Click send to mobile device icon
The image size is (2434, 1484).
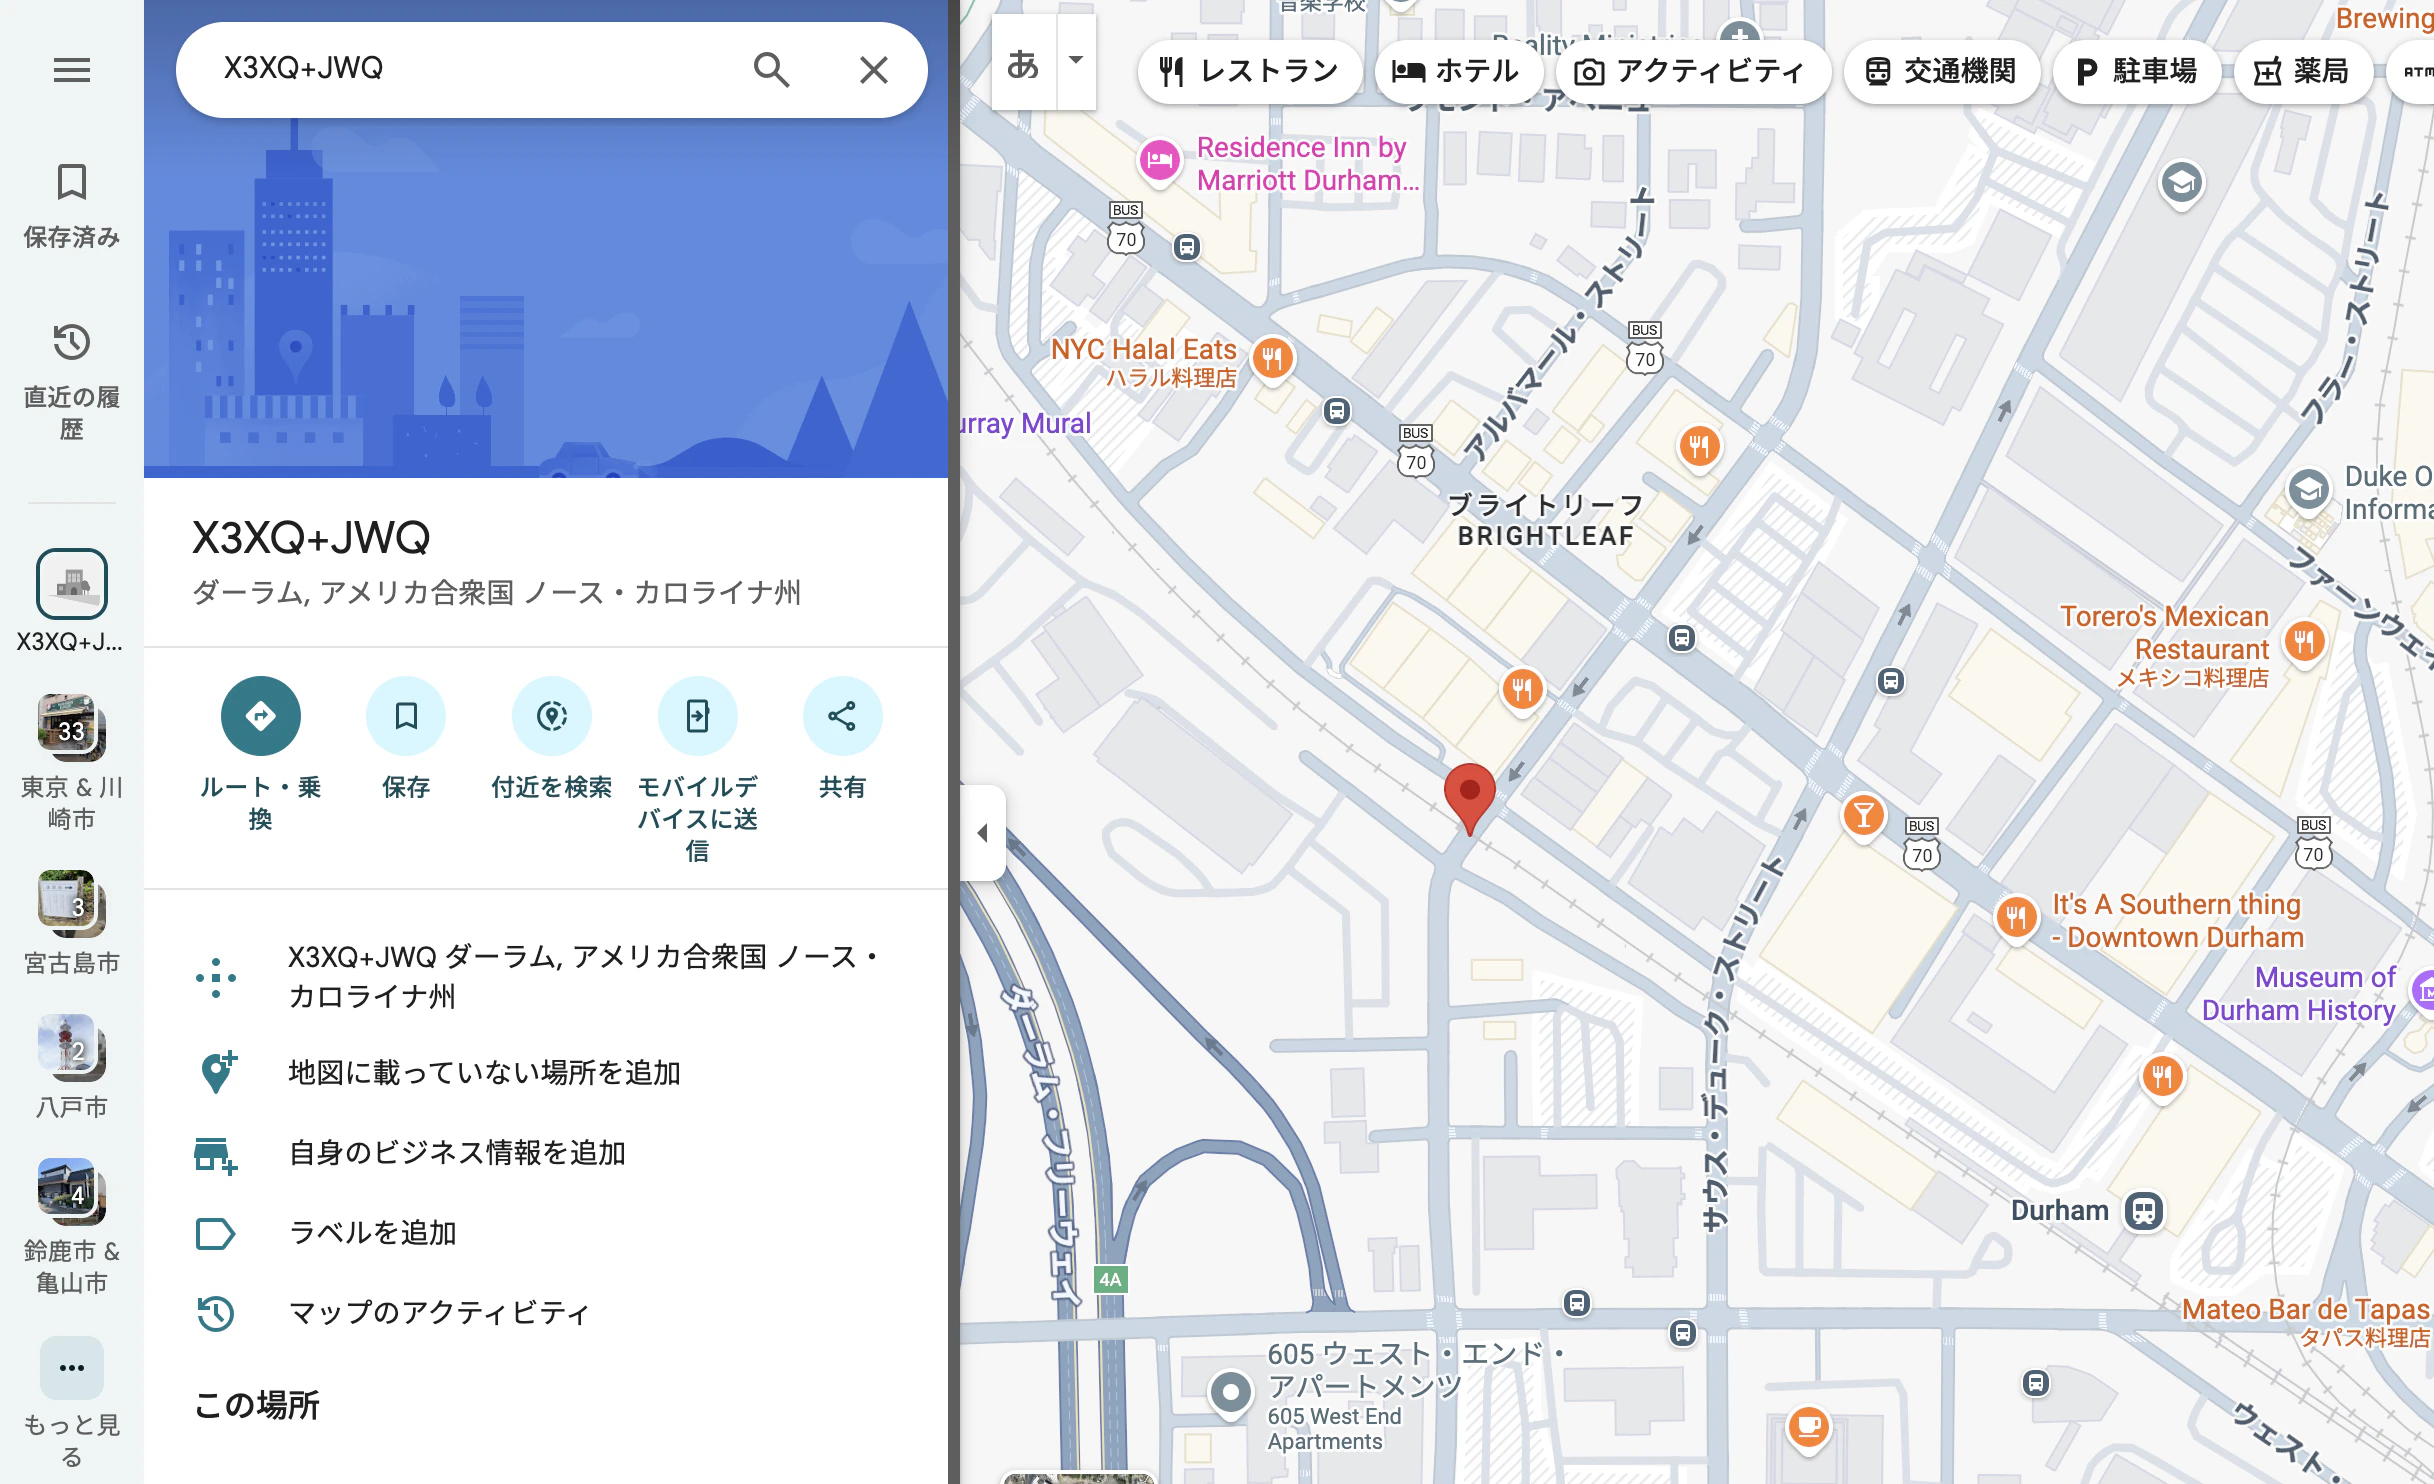tap(697, 715)
